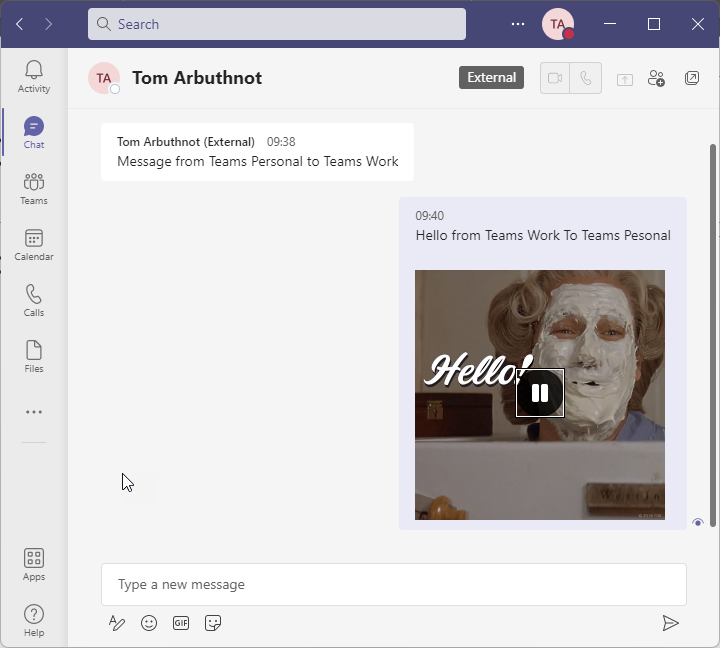Viewport: 720px width, 648px height.
Task: Open the Activity feed
Action: pyautogui.click(x=34, y=76)
